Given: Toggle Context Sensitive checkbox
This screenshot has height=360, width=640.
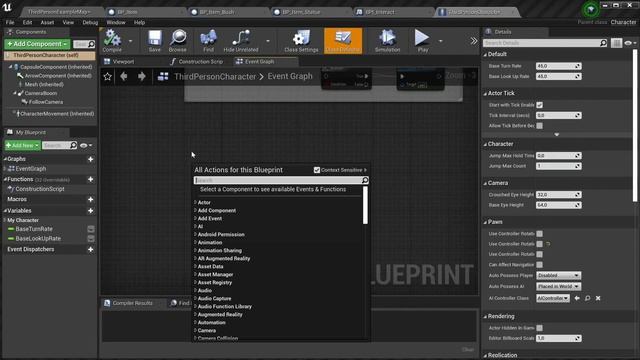Looking at the screenshot, I should [317, 170].
